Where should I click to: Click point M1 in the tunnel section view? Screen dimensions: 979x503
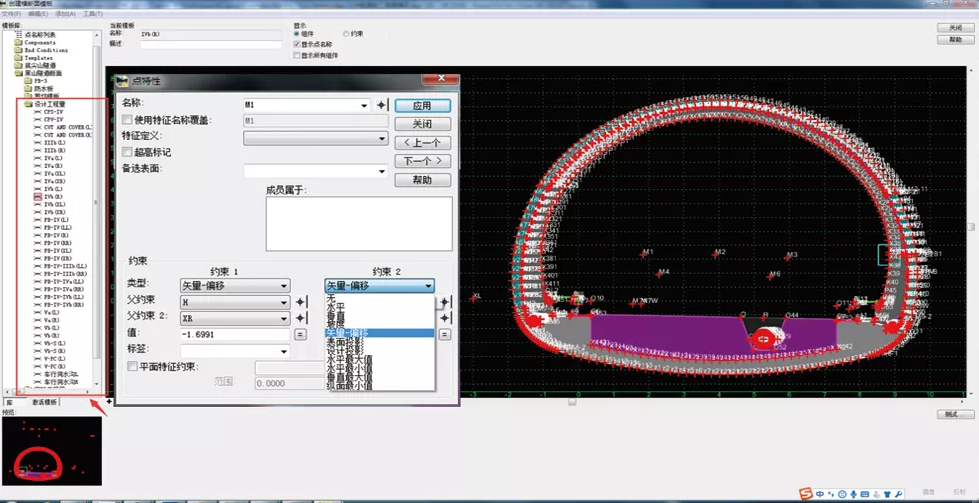coord(643,255)
